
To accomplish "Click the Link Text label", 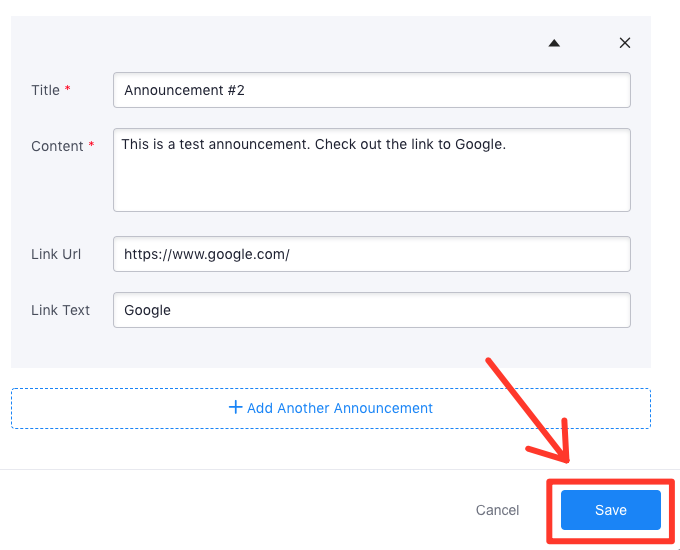I will pos(61,310).
